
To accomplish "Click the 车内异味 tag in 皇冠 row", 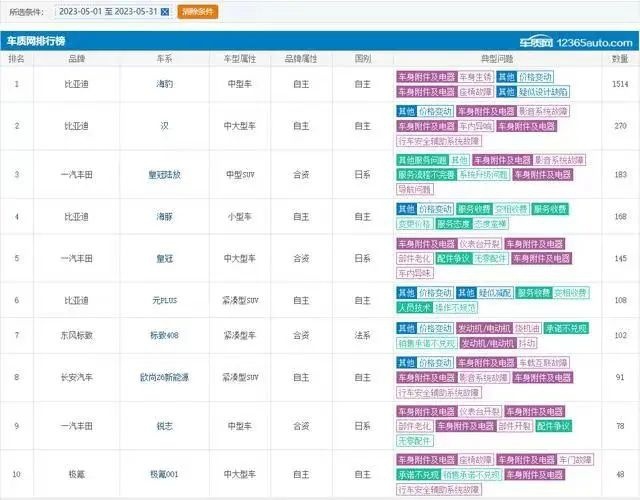I will tap(415, 273).
